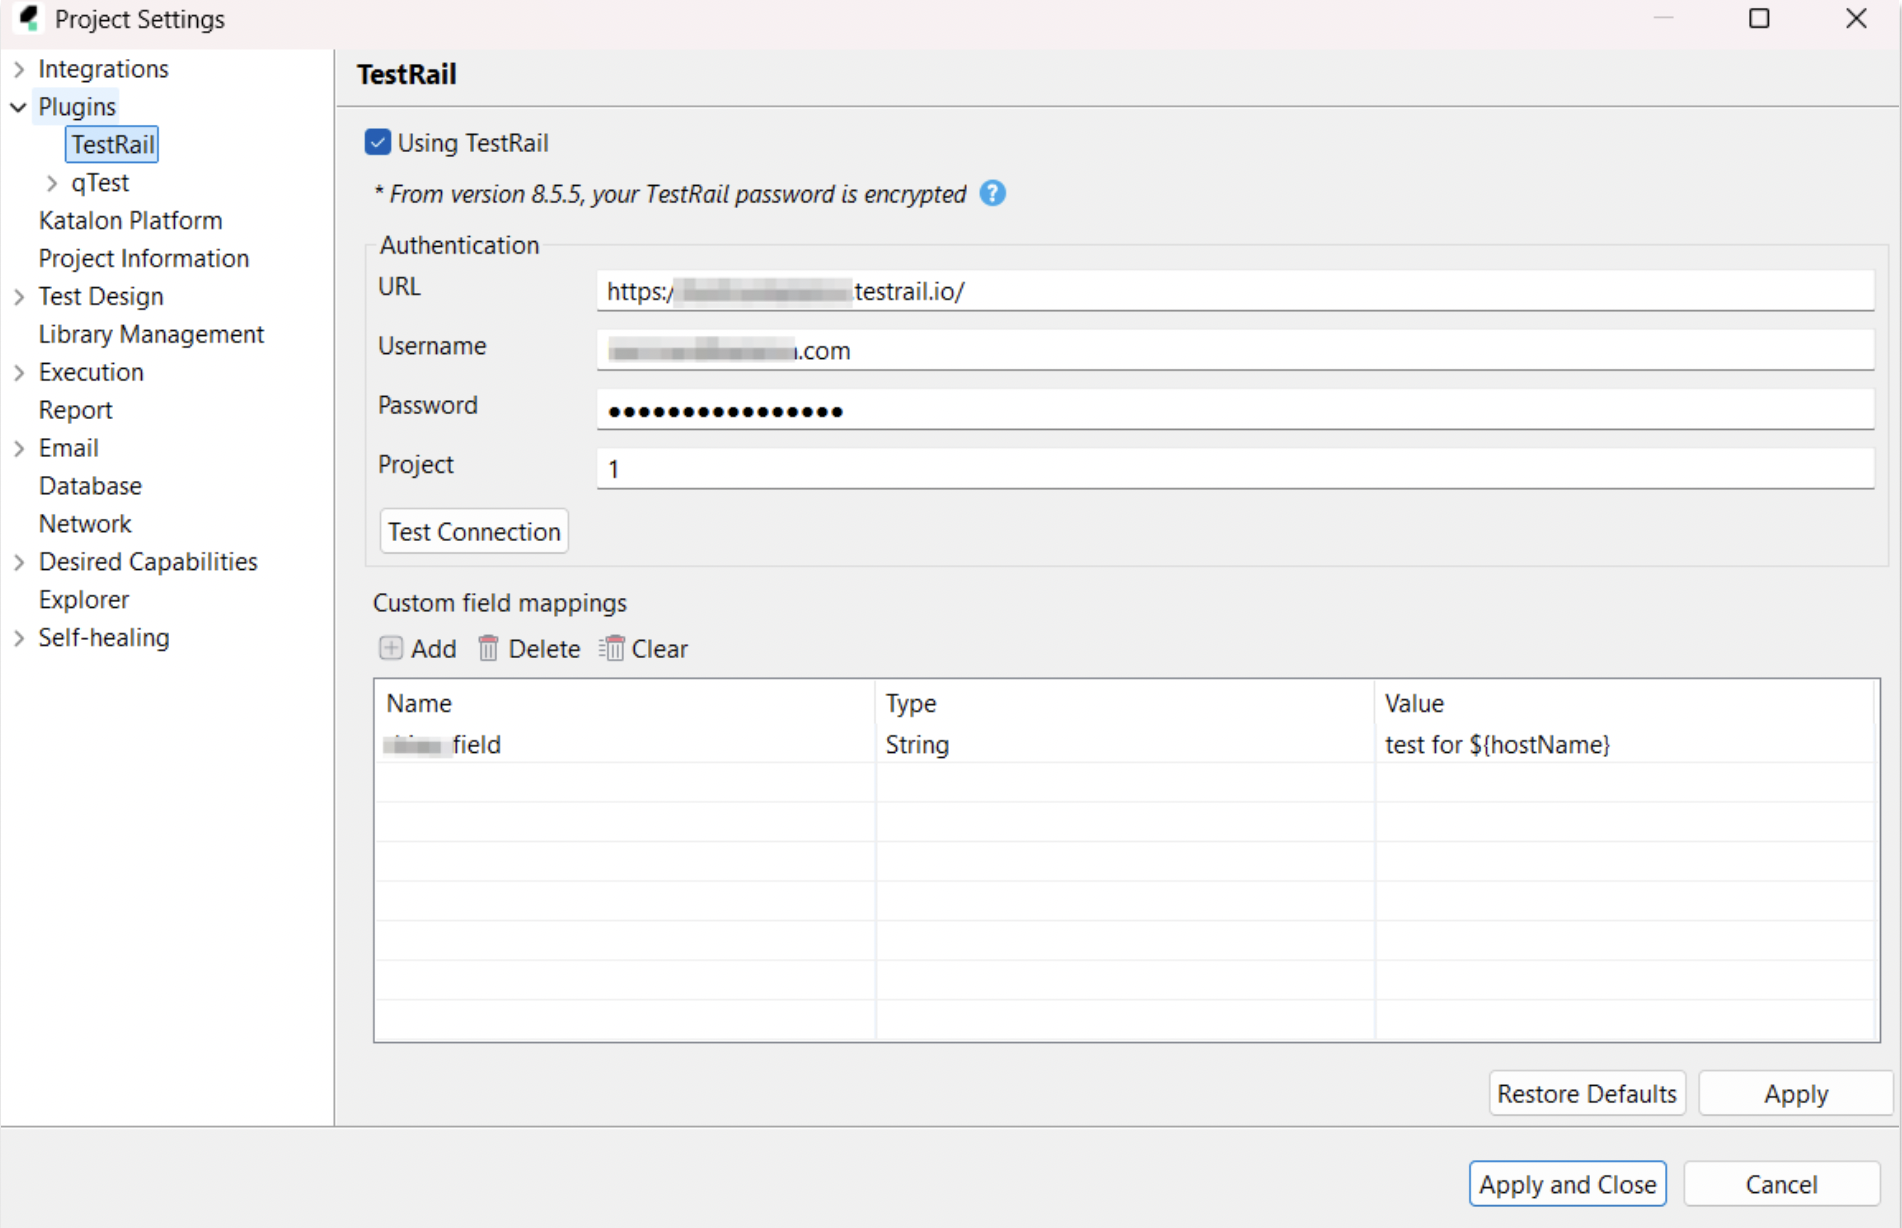Screen dimensions: 1902x1228
Task: Expand the Integrations tree node
Action: click(19, 69)
